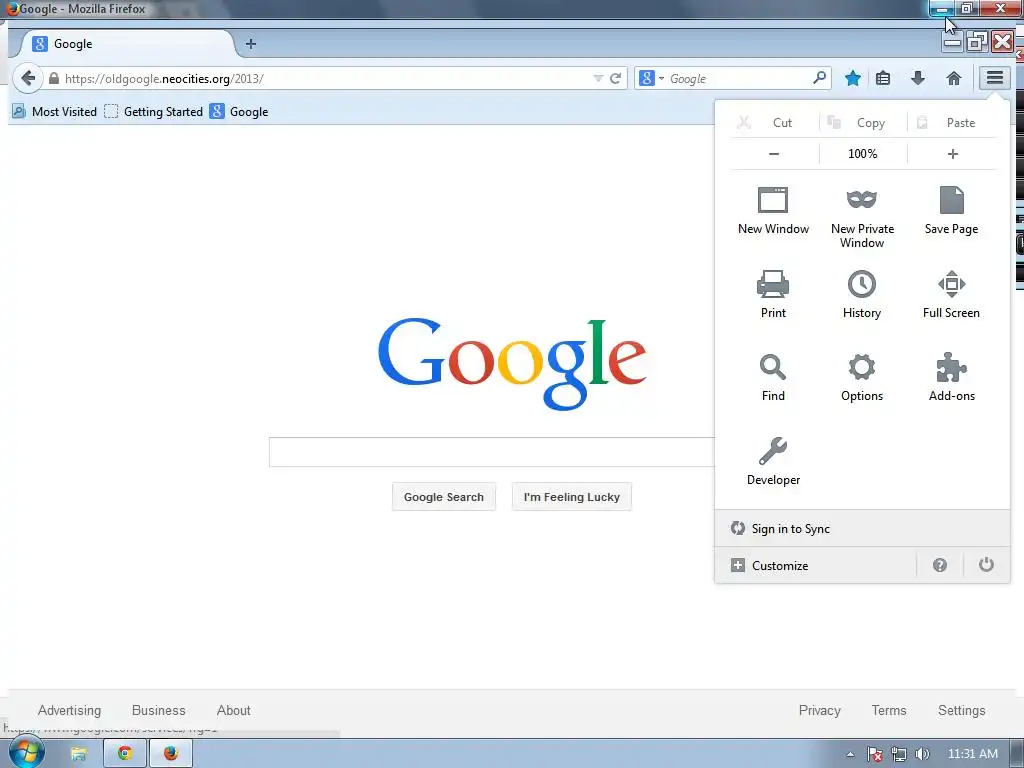This screenshot has width=1024, height=768.
Task: Open New Window from the menu panel
Action: coord(773,210)
